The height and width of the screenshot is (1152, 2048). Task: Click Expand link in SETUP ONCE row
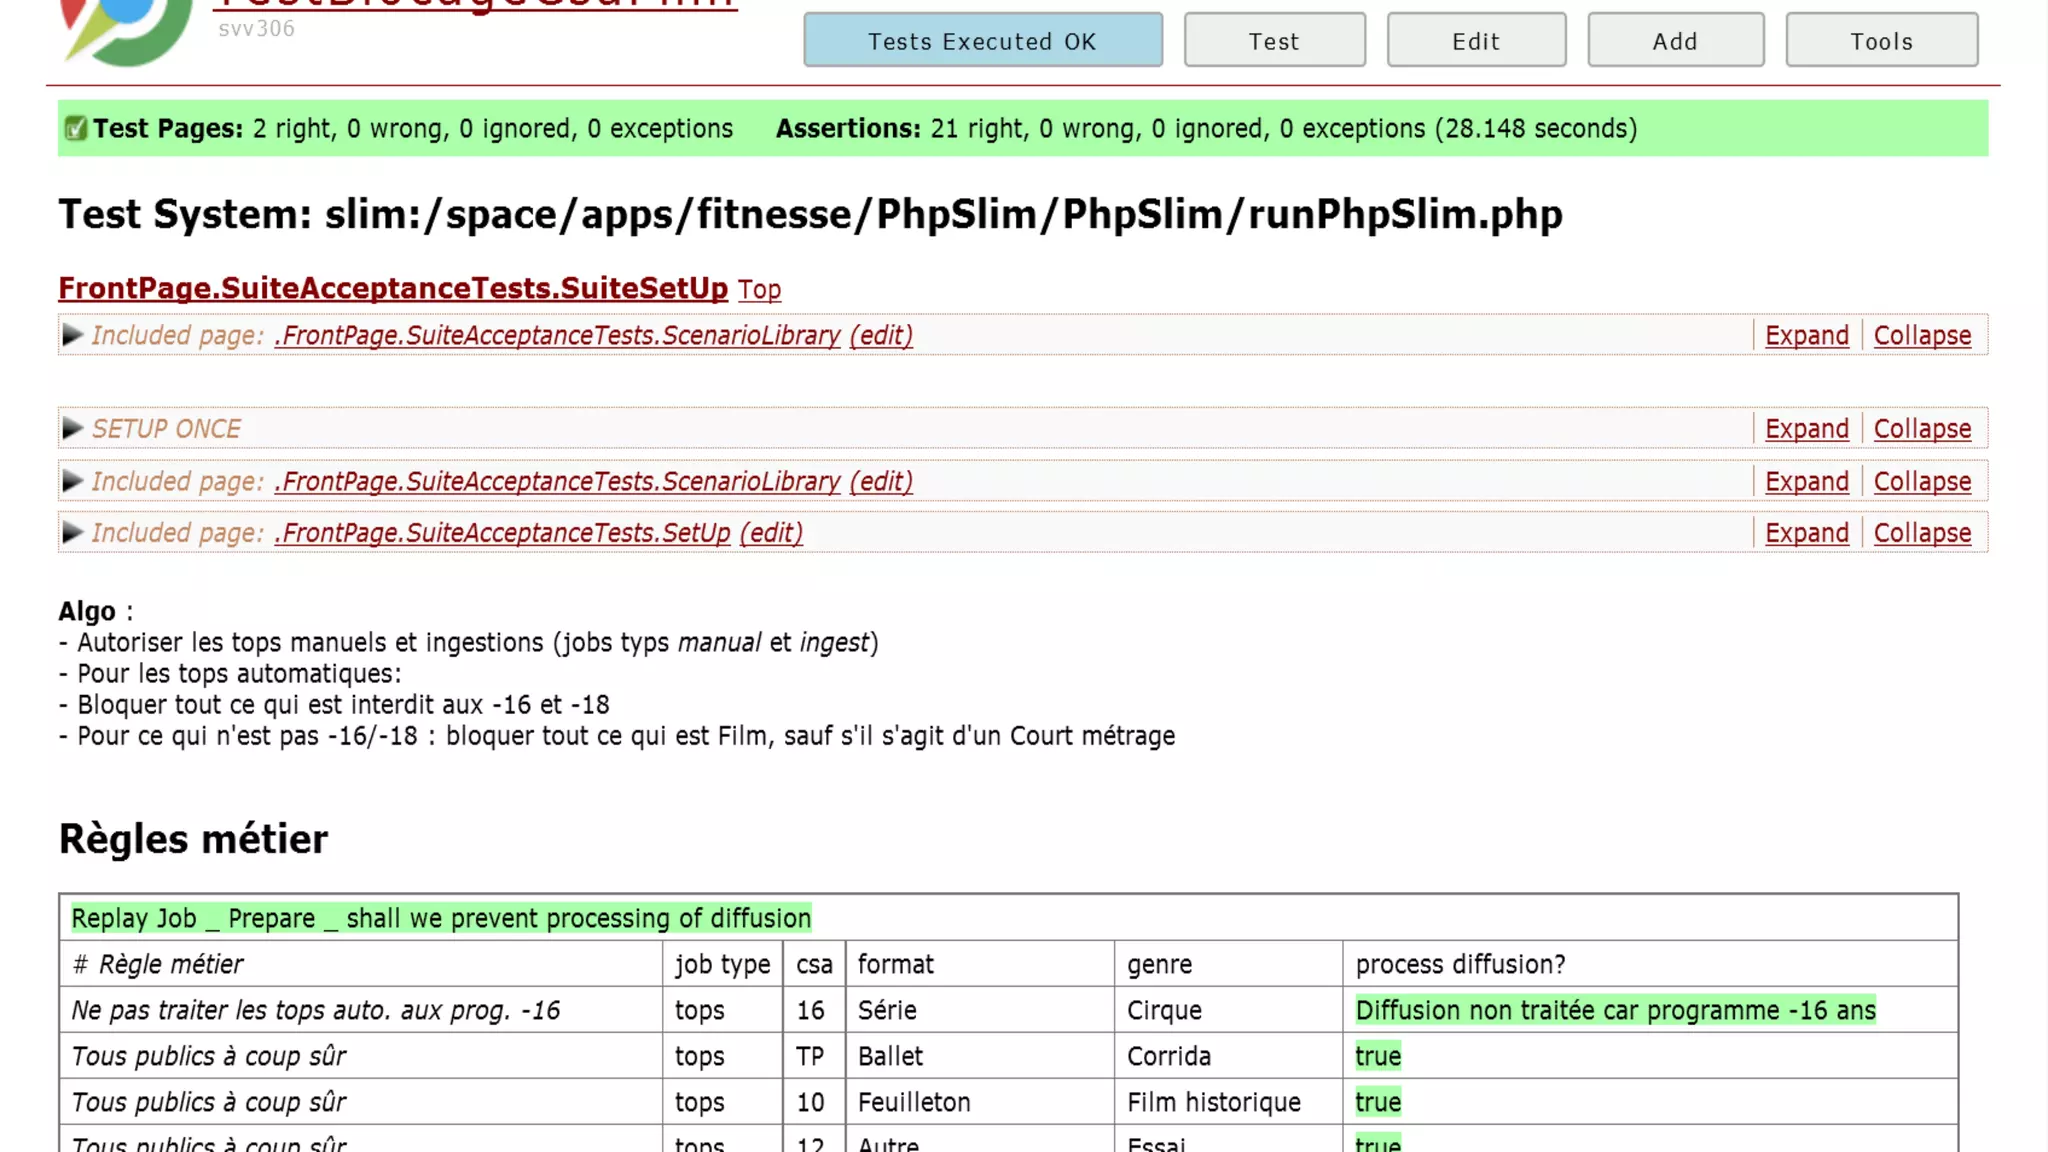coord(1806,429)
